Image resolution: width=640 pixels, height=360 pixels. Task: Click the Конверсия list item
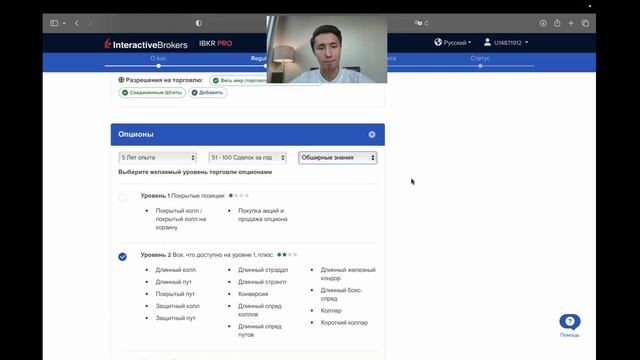[x=253, y=294]
